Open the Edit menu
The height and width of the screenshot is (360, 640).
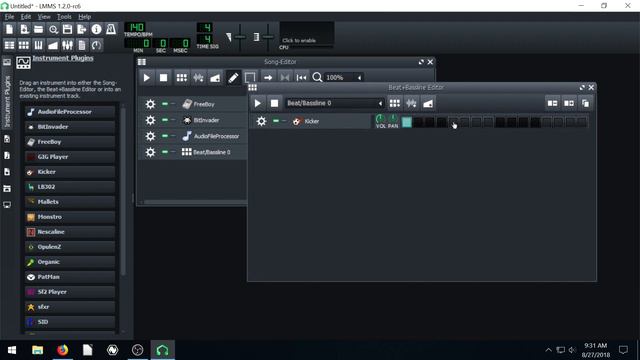(x=26, y=17)
